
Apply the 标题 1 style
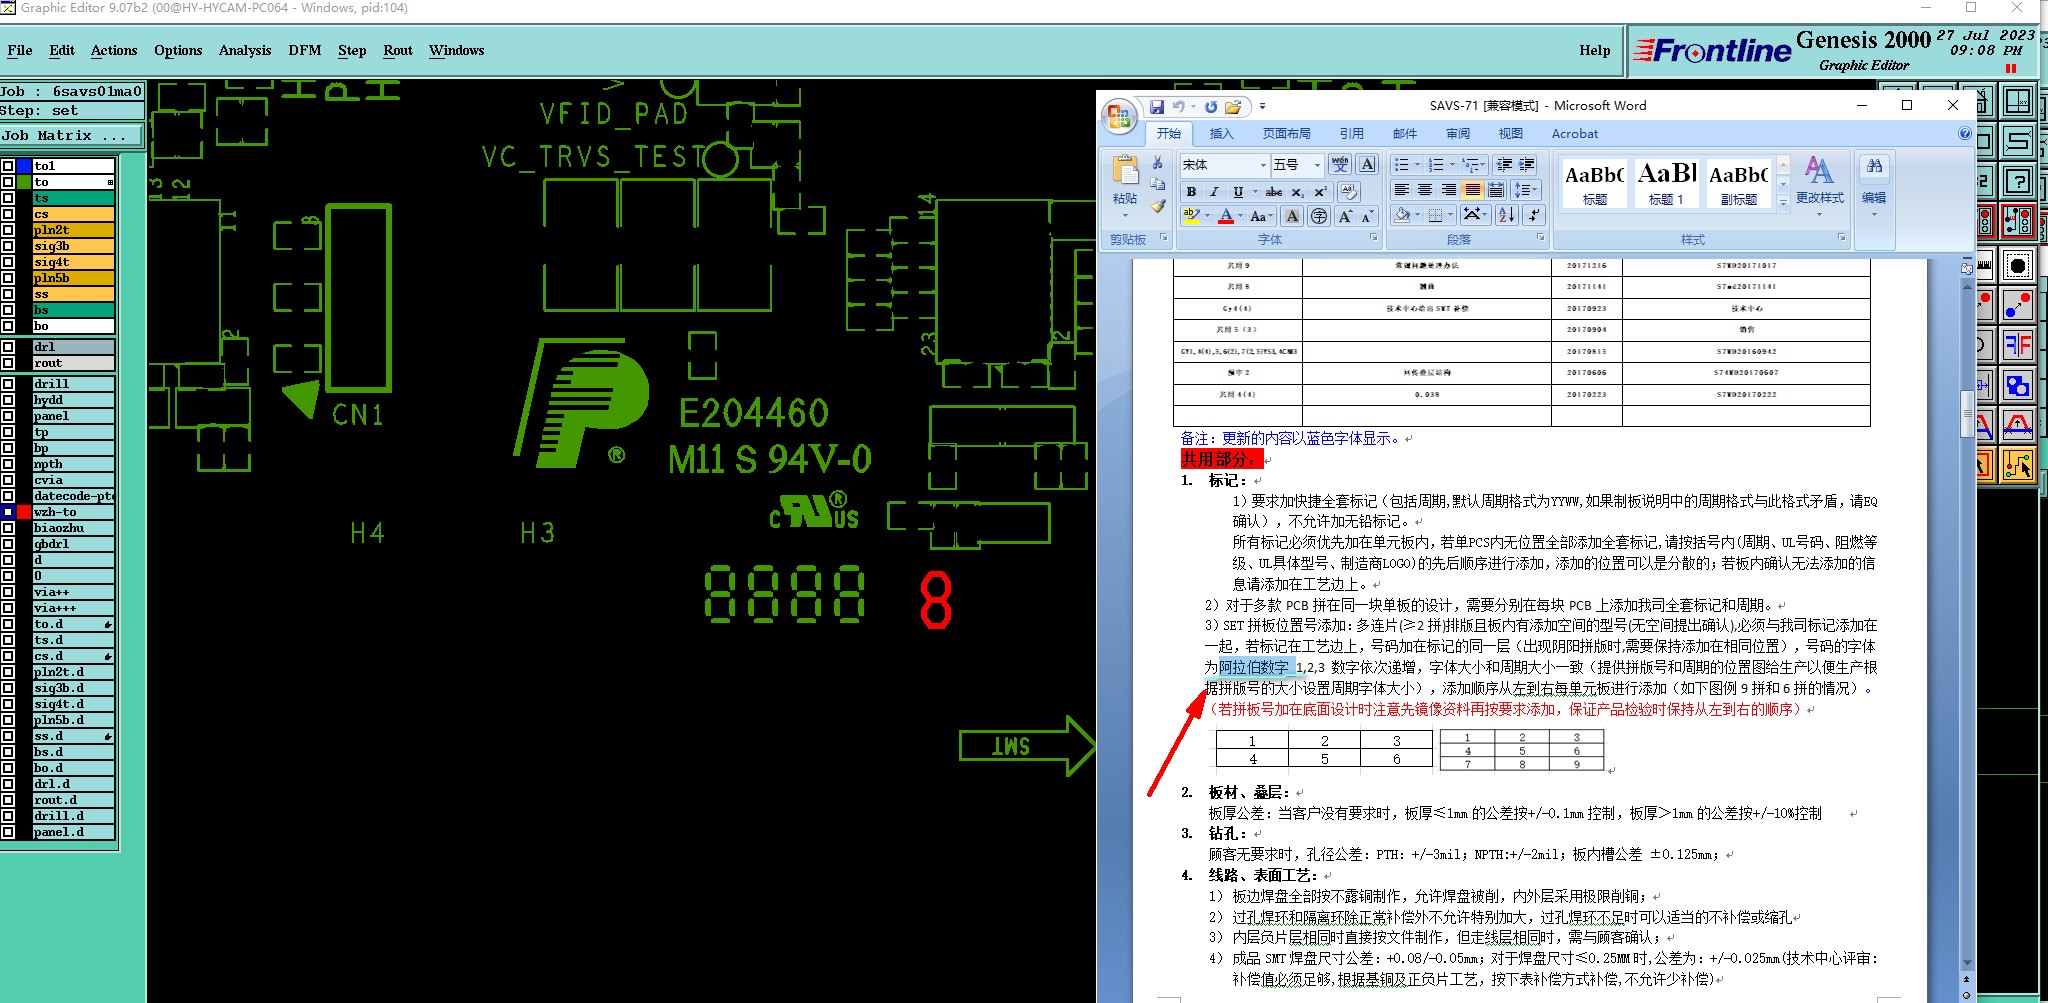coord(1666,183)
